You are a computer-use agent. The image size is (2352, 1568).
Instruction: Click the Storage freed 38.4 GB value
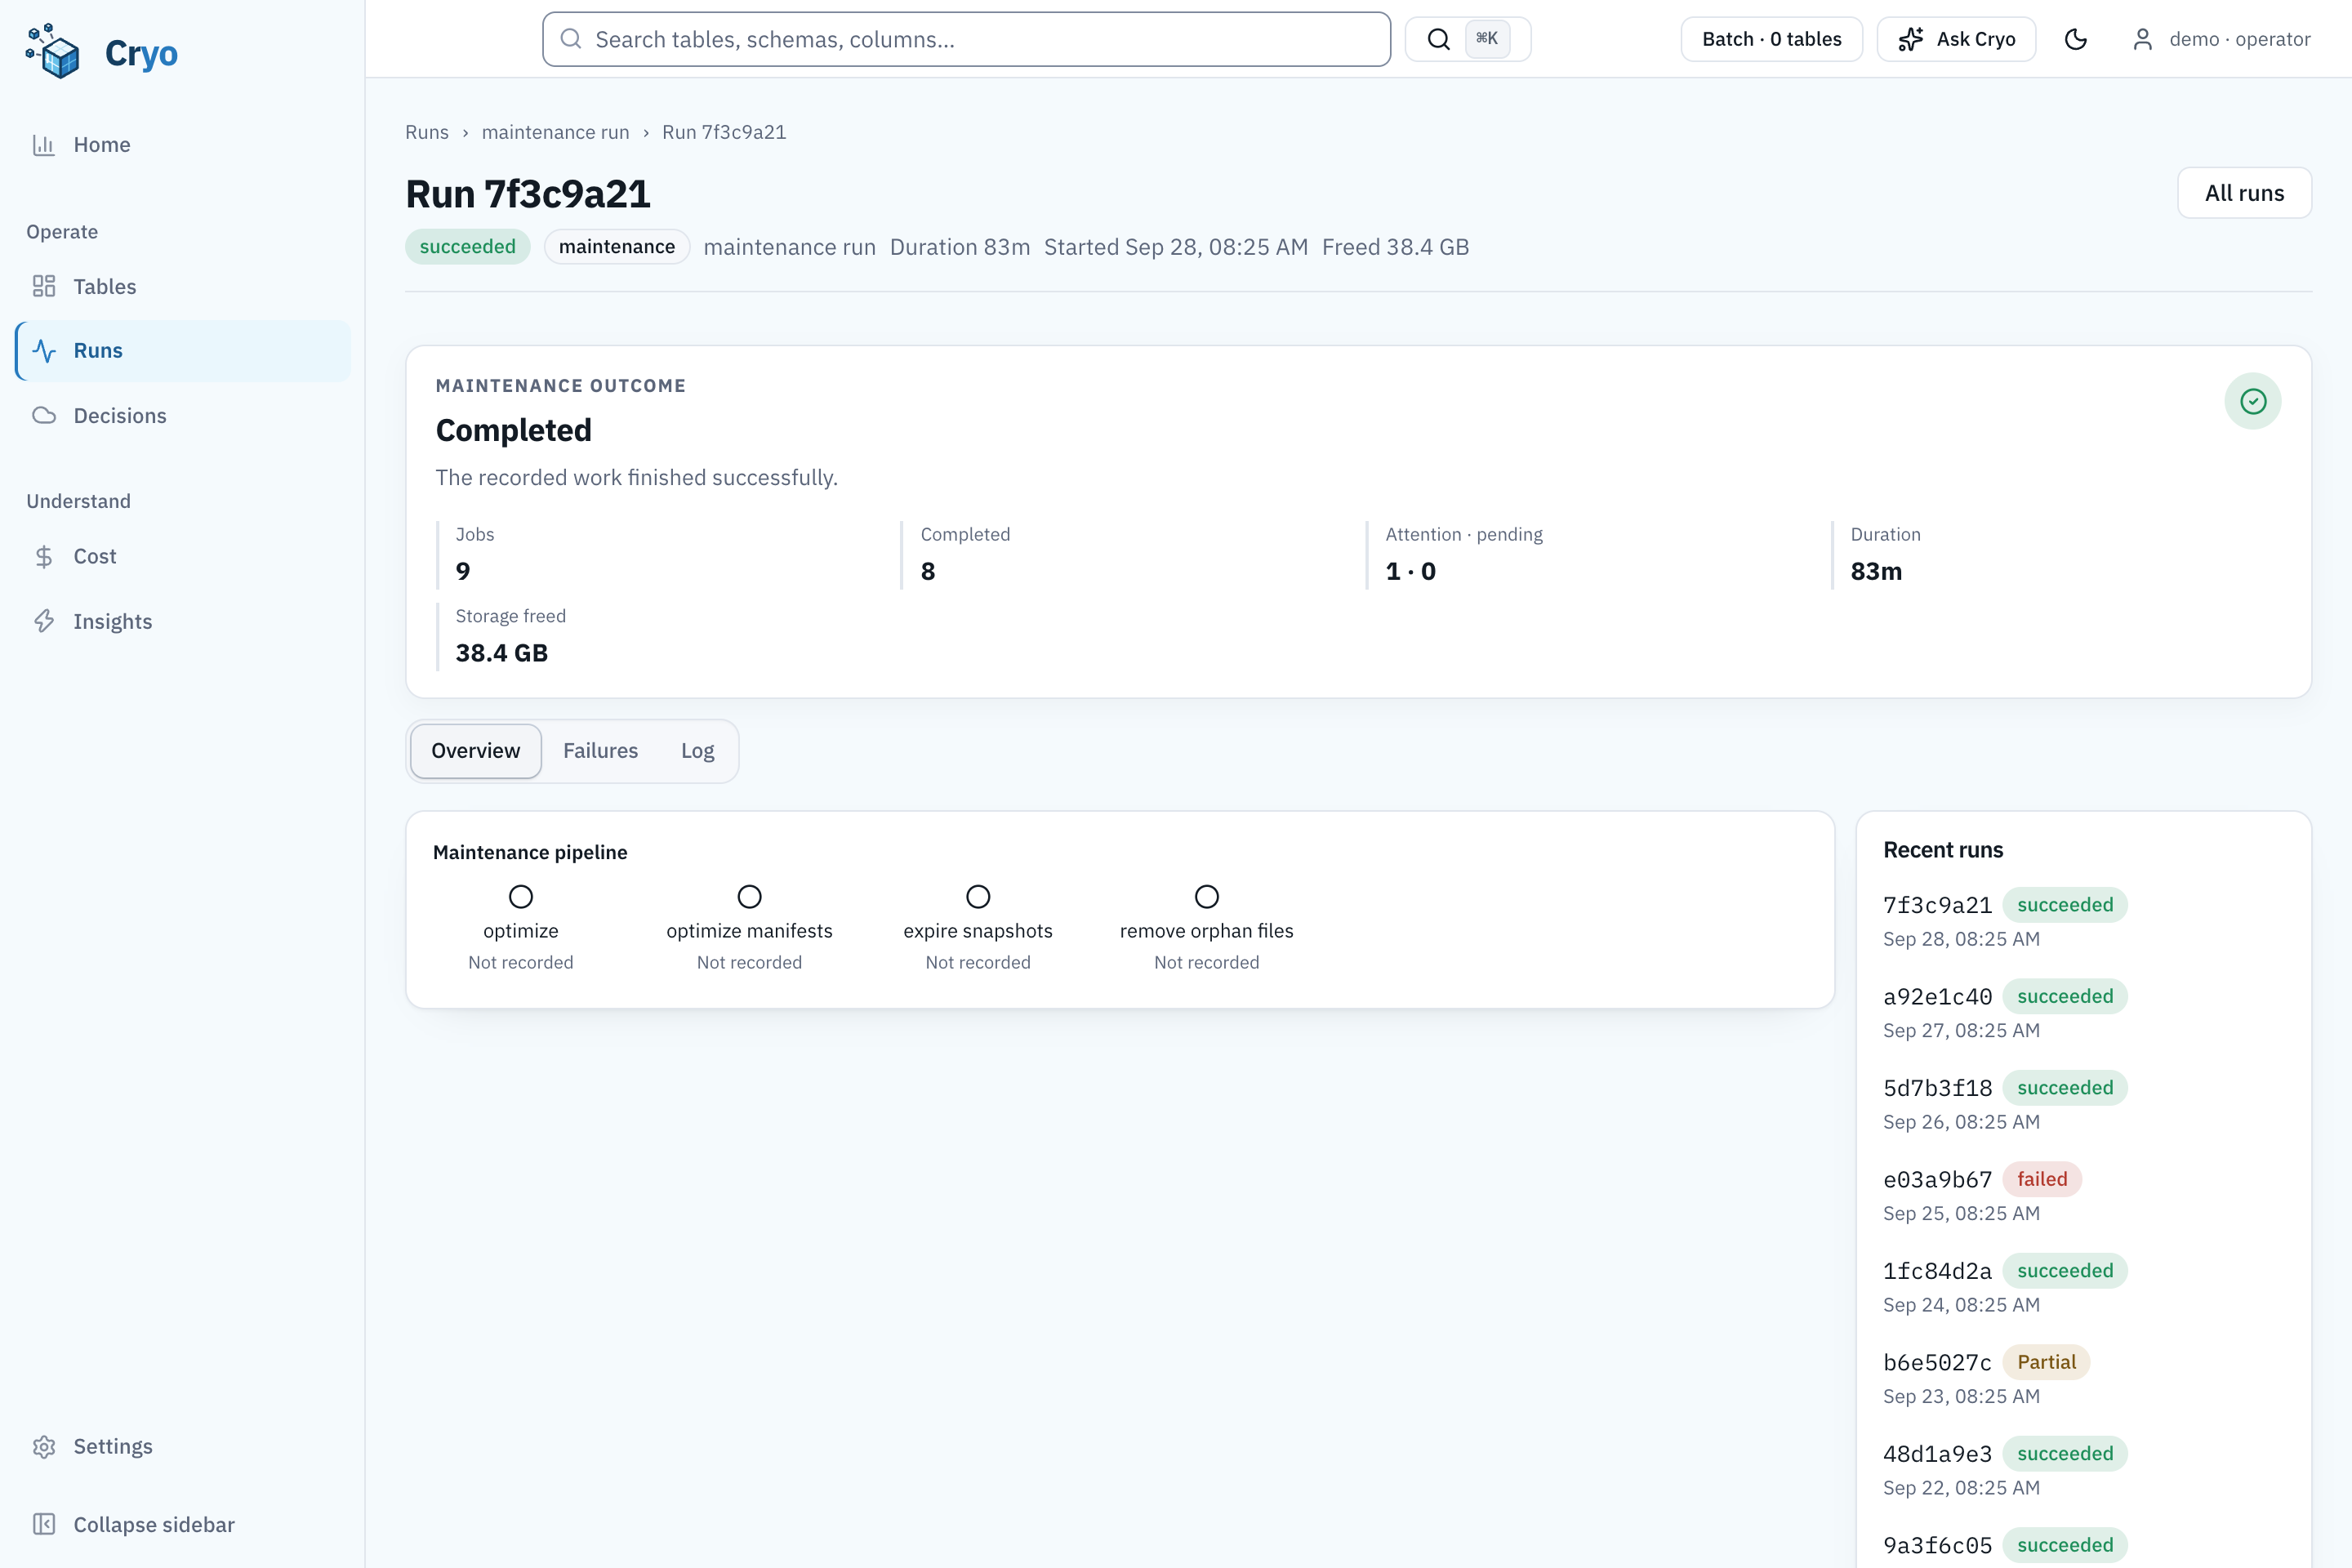(502, 653)
